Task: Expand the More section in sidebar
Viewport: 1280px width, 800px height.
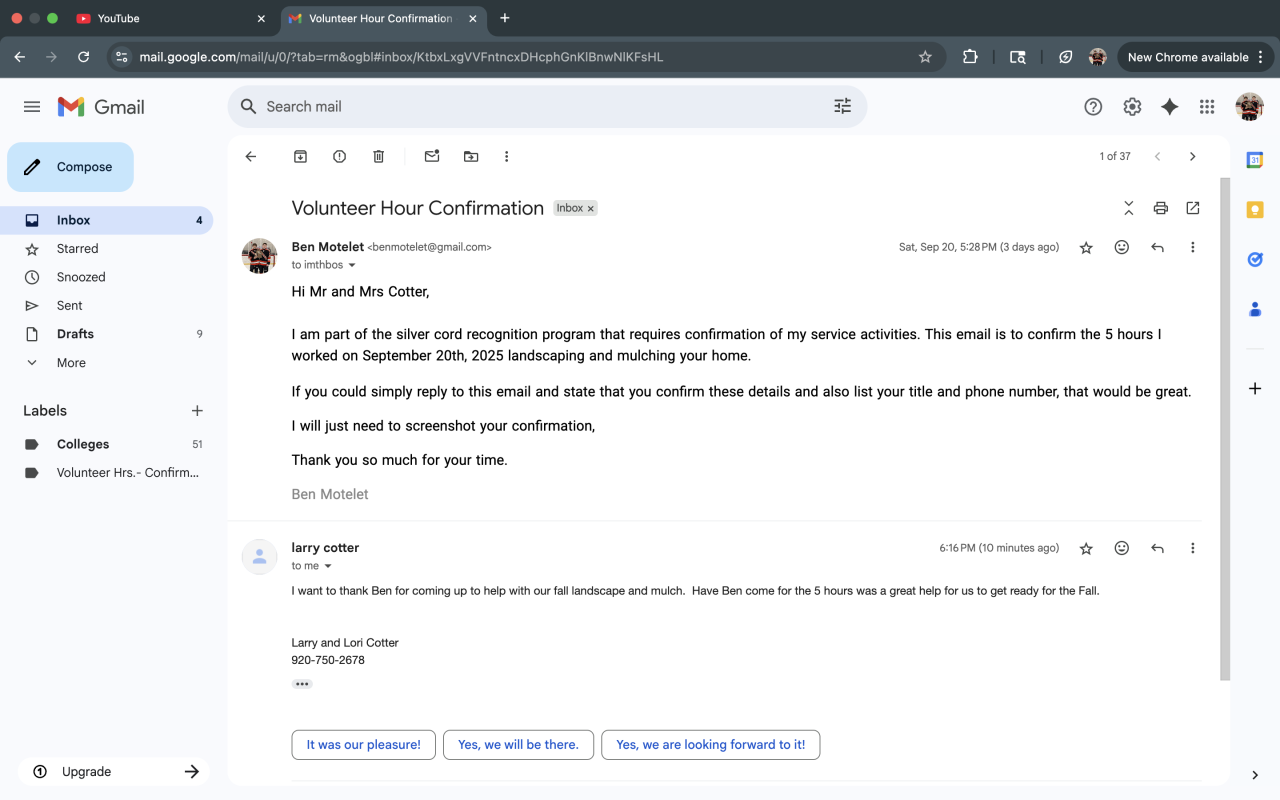Action: (71, 363)
